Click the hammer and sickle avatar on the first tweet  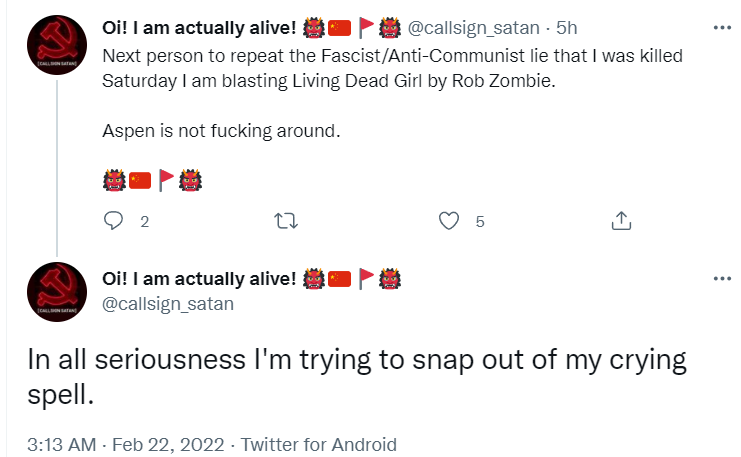(x=57, y=45)
